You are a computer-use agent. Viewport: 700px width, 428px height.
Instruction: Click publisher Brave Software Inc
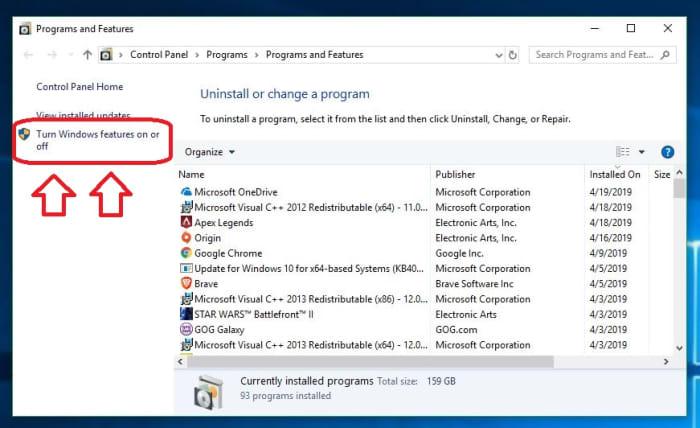[475, 283]
